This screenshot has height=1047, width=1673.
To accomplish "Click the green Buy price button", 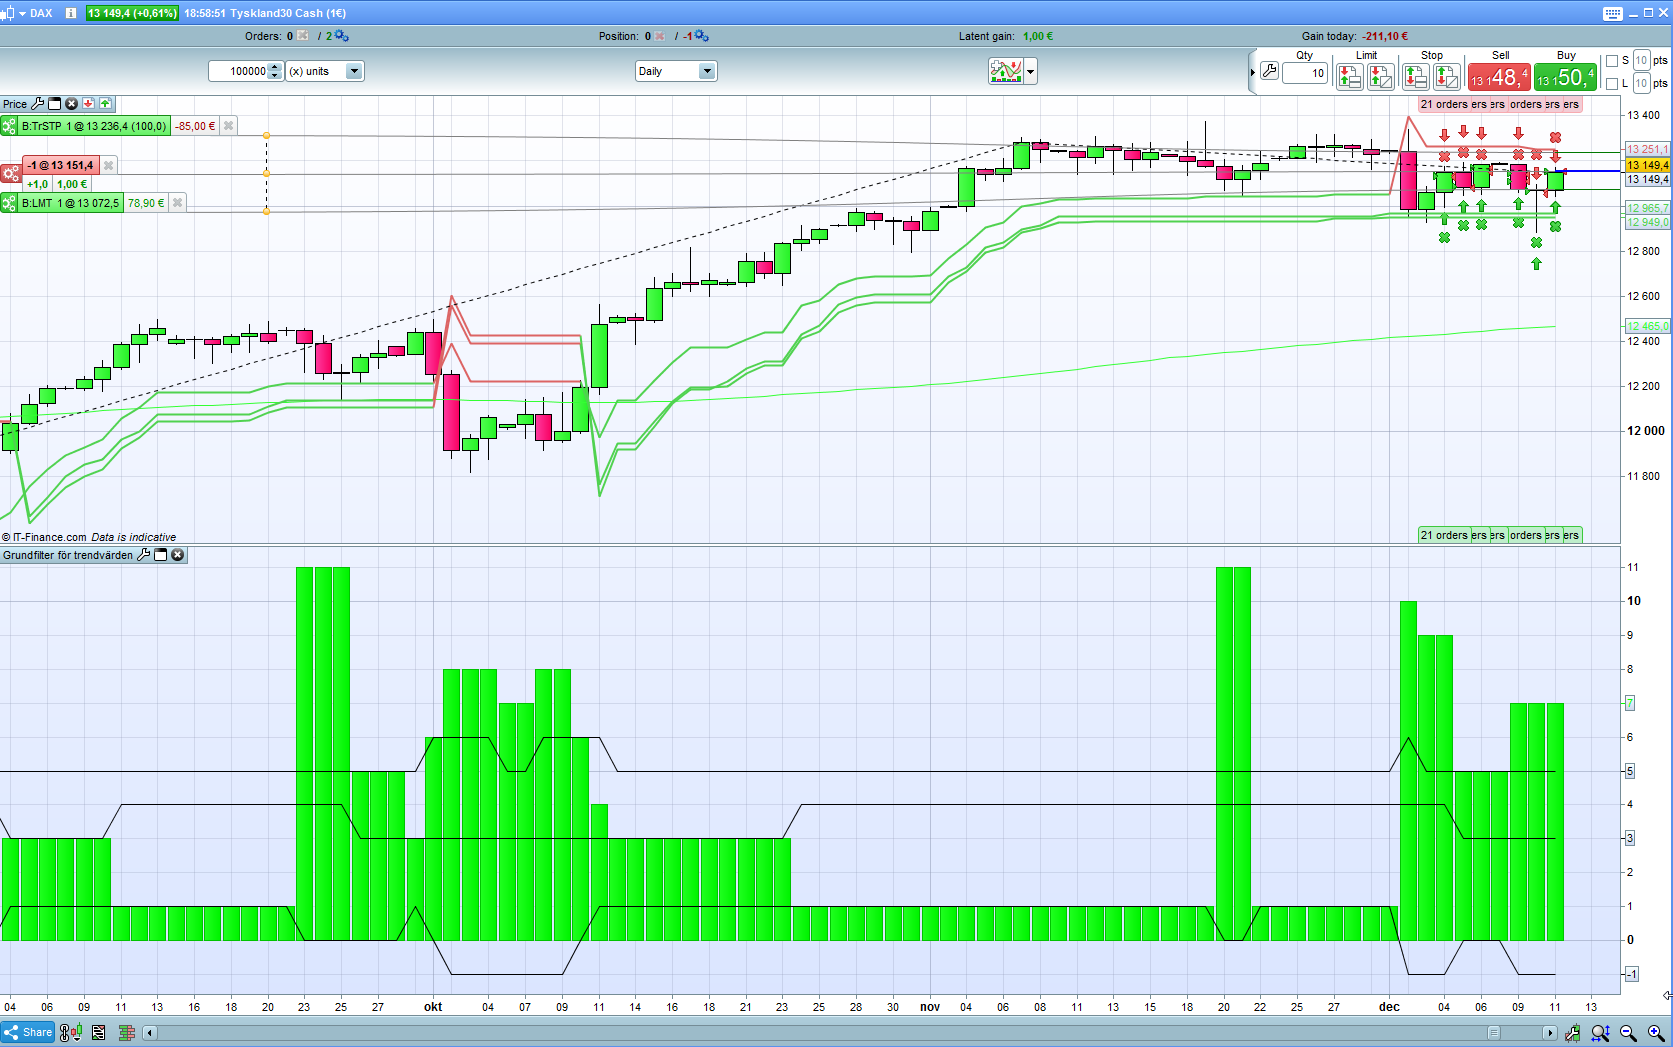I will (x=1565, y=77).
